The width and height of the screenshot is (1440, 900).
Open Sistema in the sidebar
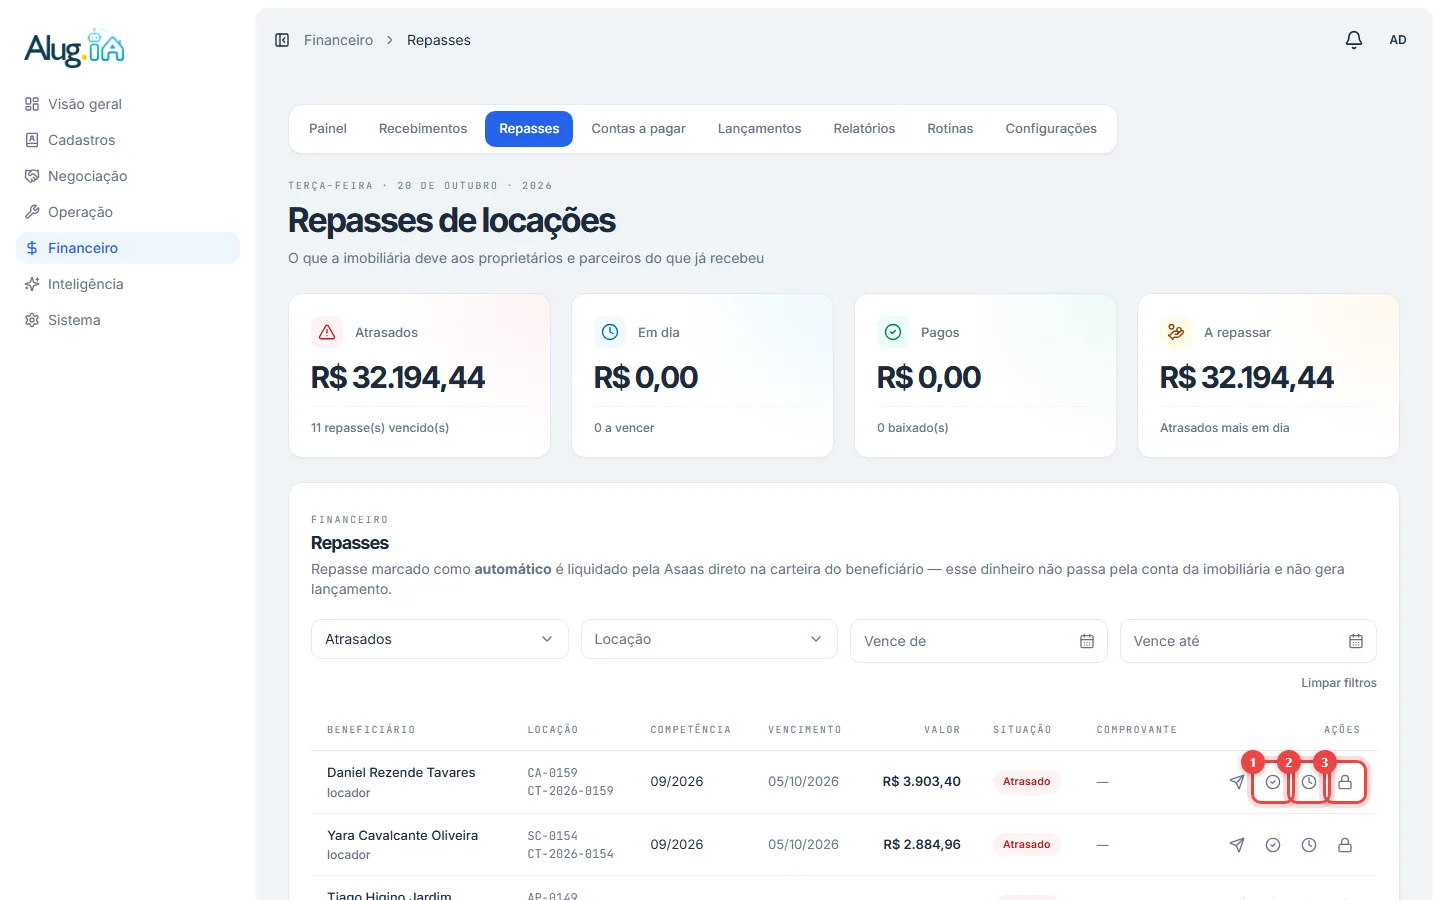tap(128, 320)
